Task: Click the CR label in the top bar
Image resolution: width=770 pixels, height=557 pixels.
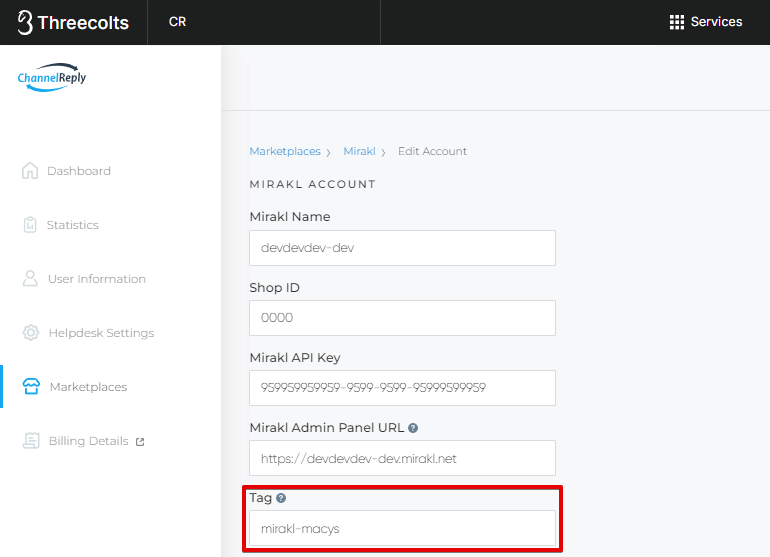Action: pos(177,22)
